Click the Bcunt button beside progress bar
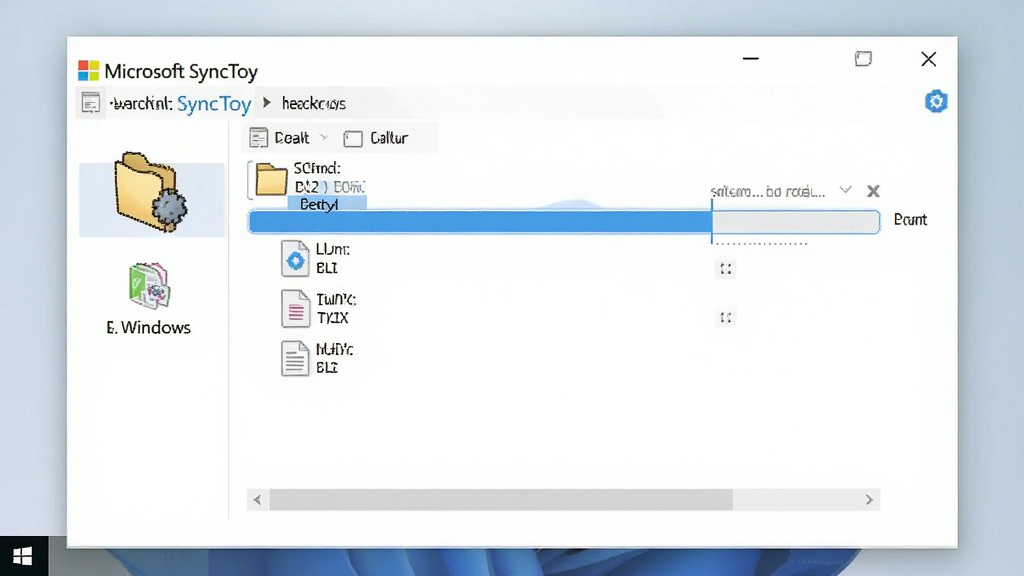1024x576 pixels. click(x=910, y=220)
